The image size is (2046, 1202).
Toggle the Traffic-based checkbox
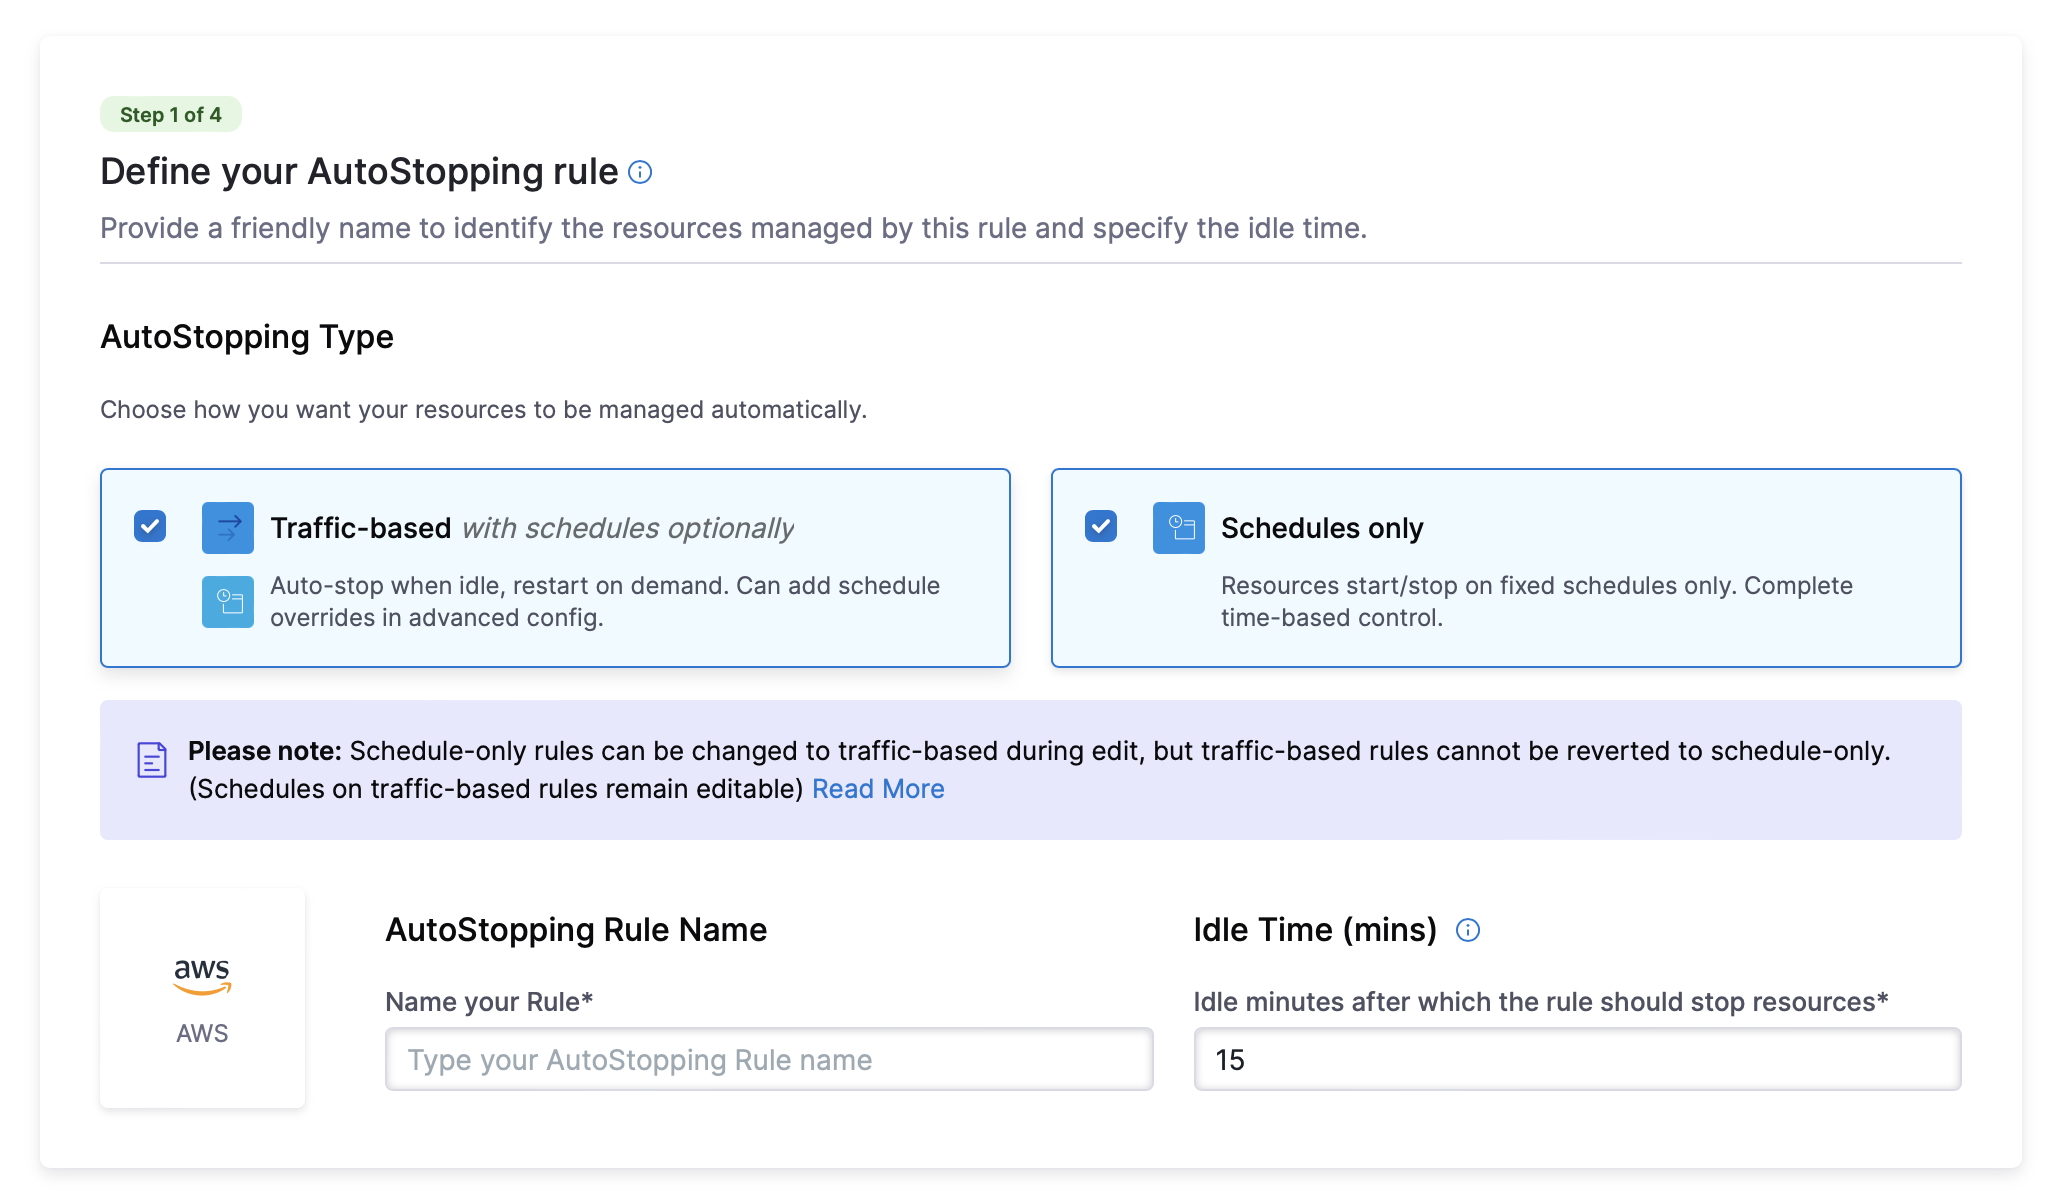(150, 526)
